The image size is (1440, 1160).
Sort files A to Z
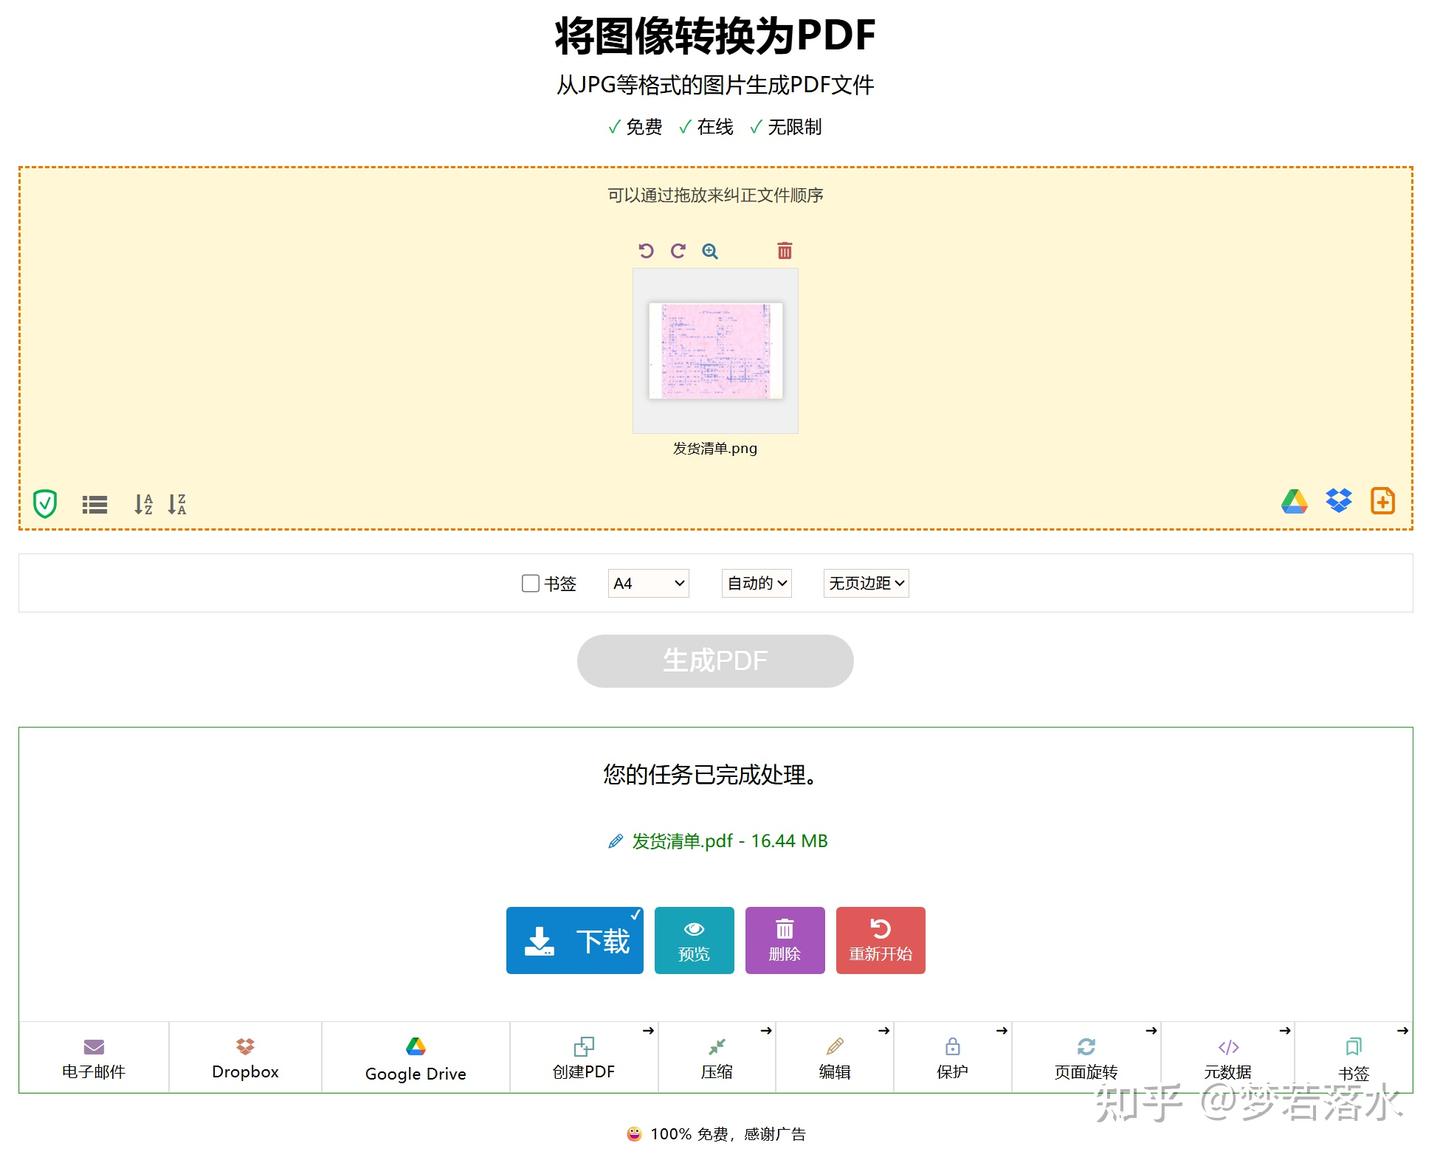pos(144,504)
